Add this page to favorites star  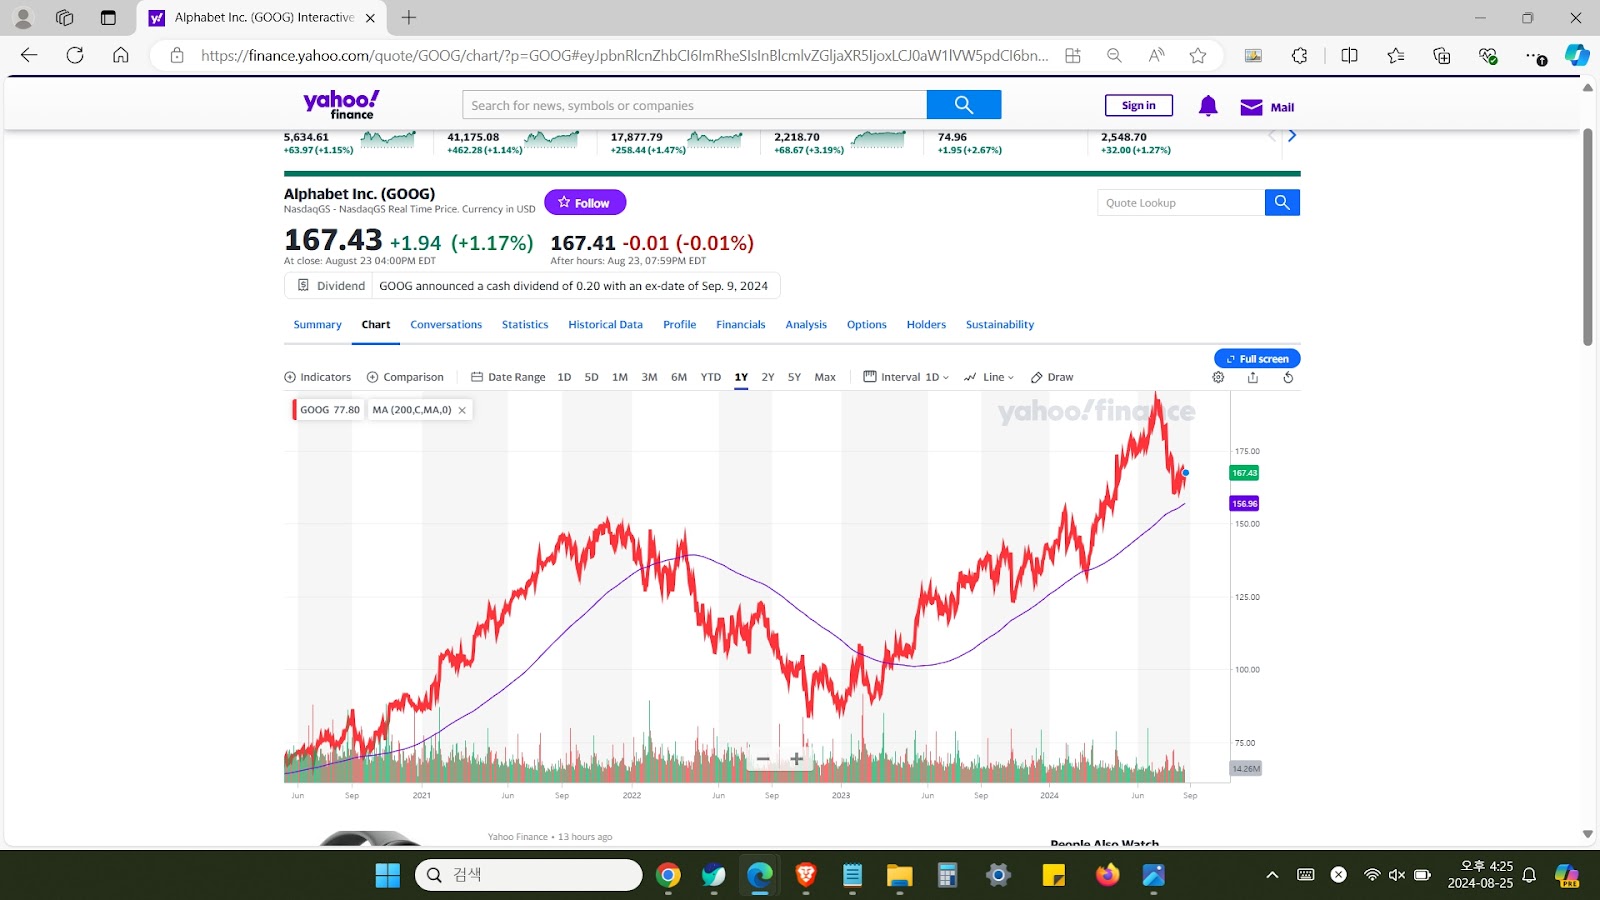pos(1198,56)
